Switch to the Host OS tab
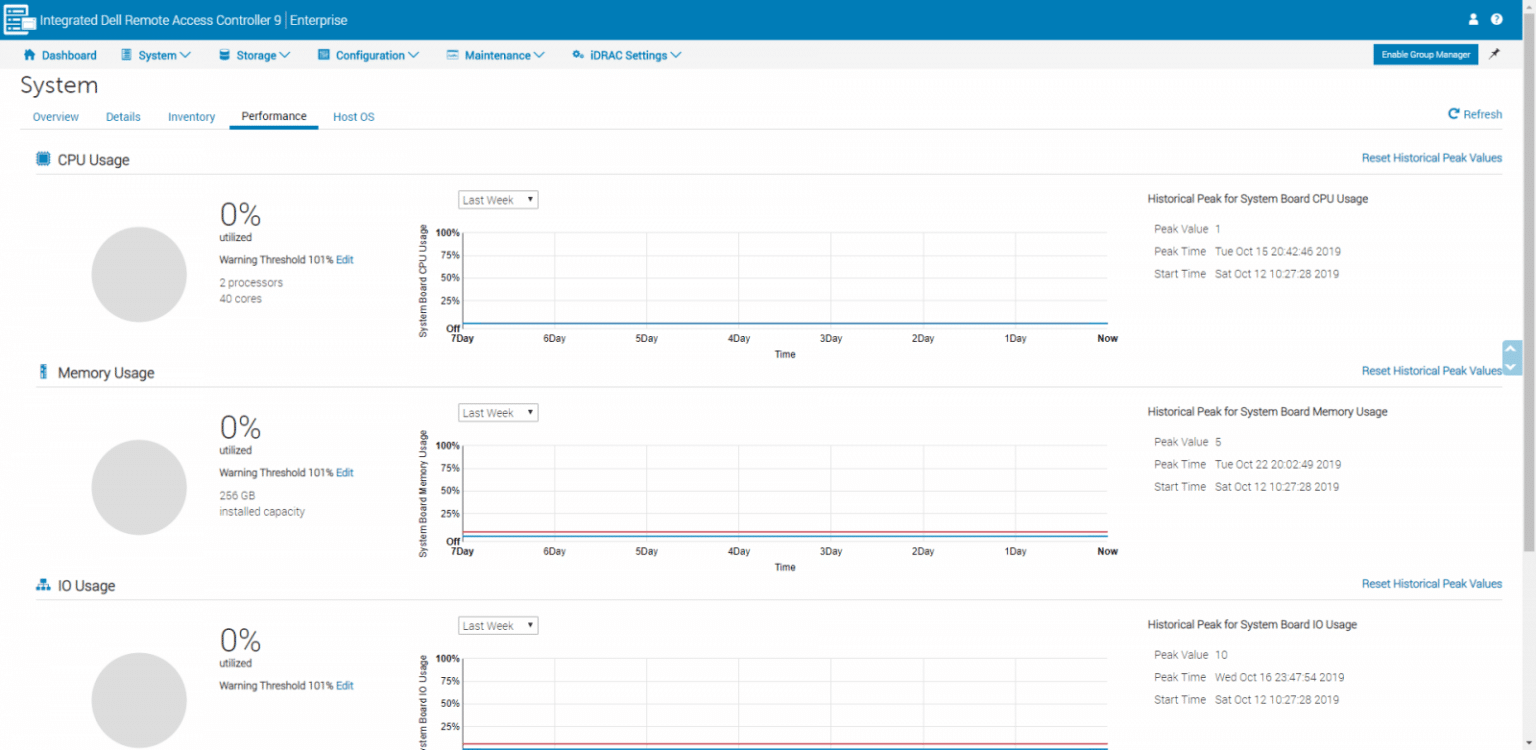This screenshot has width=1536, height=750. click(x=353, y=117)
